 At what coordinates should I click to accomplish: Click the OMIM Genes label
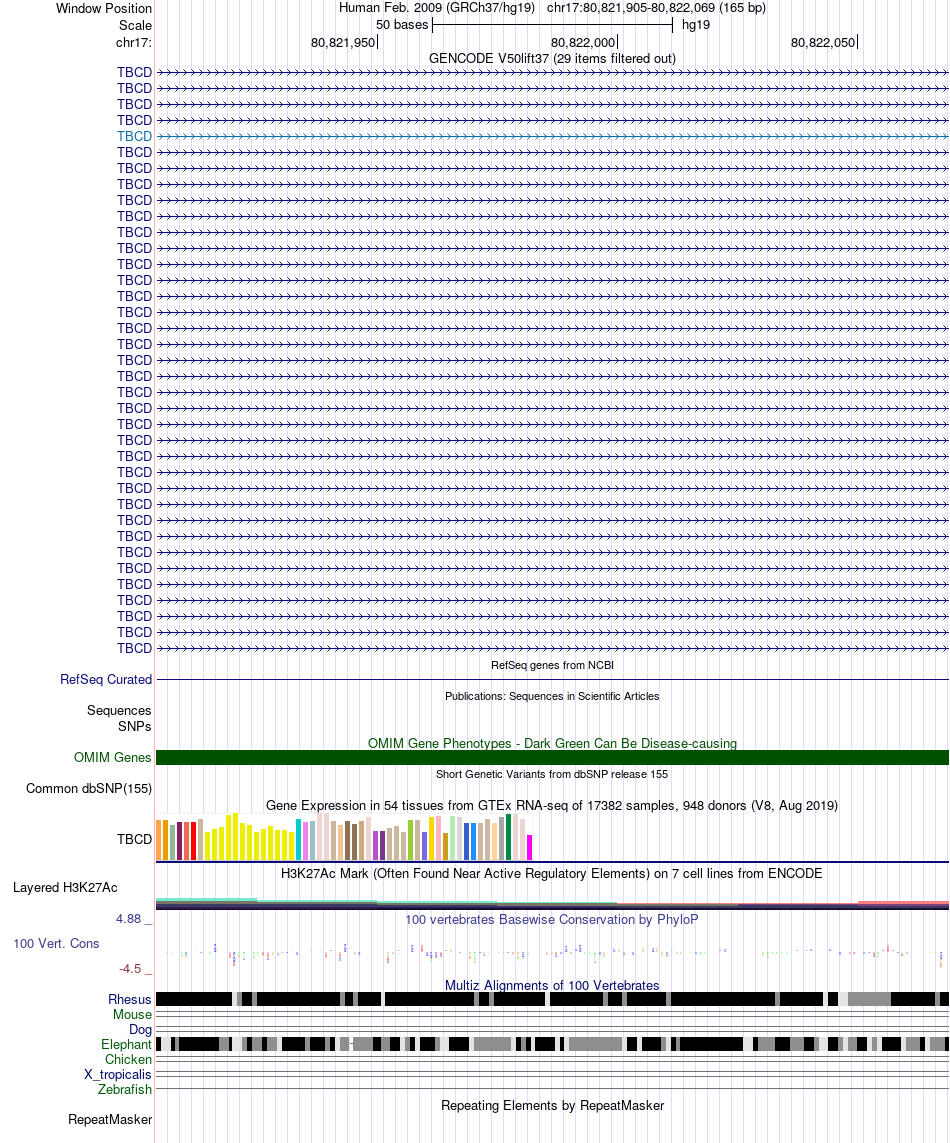[x=112, y=757]
